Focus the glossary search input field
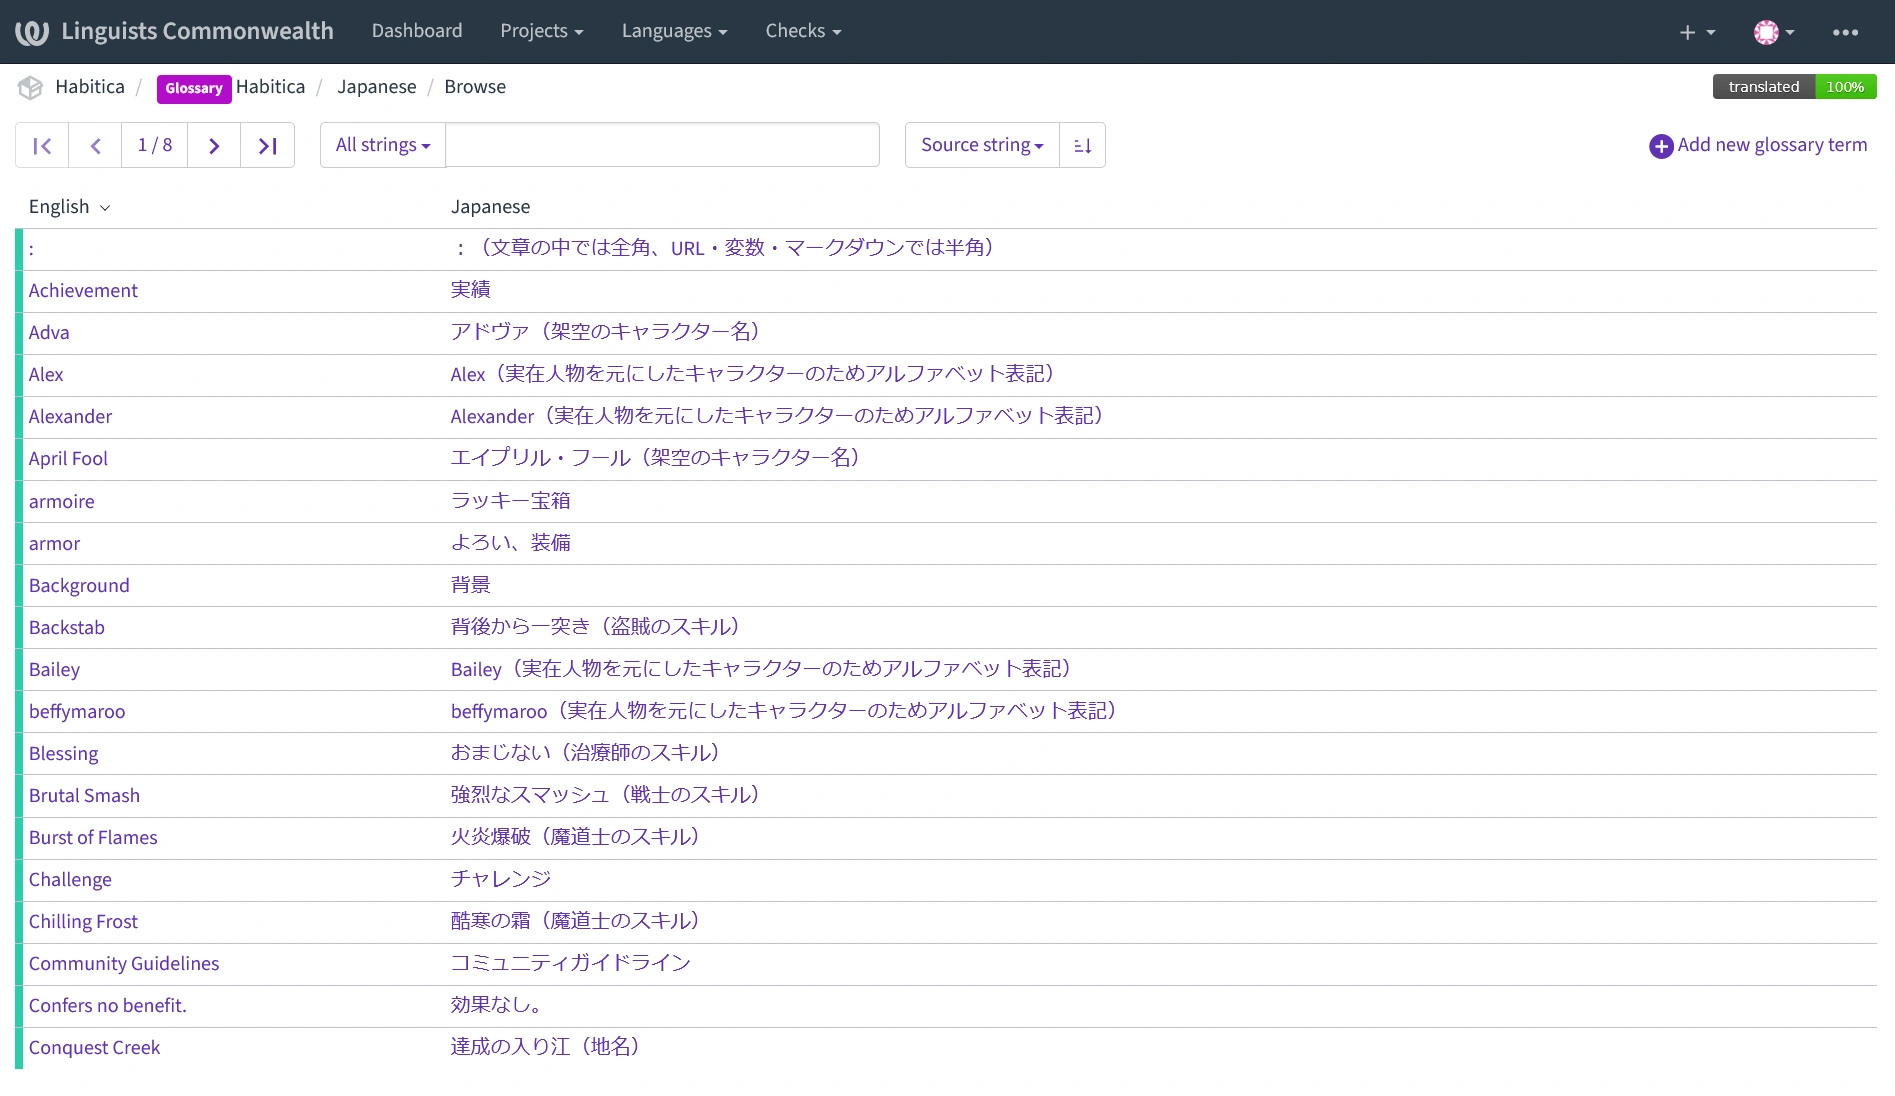Image resolution: width=1895 pixels, height=1096 pixels. click(x=662, y=146)
